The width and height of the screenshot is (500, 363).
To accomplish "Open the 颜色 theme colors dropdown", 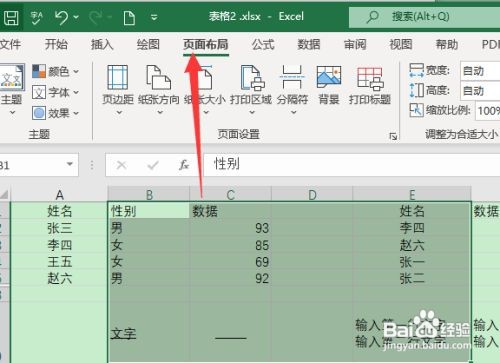I will 56,71.
